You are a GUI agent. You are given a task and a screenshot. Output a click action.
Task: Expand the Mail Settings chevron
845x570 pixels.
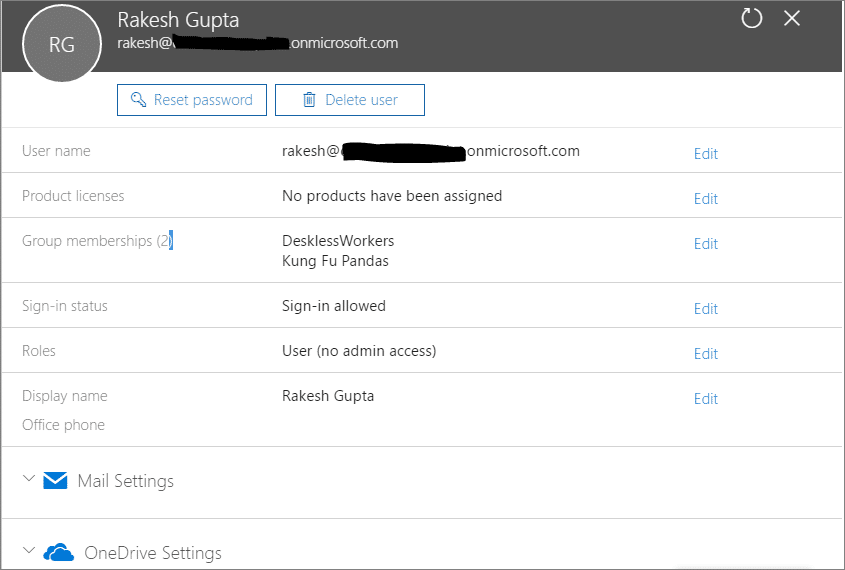tap(28, 480)
